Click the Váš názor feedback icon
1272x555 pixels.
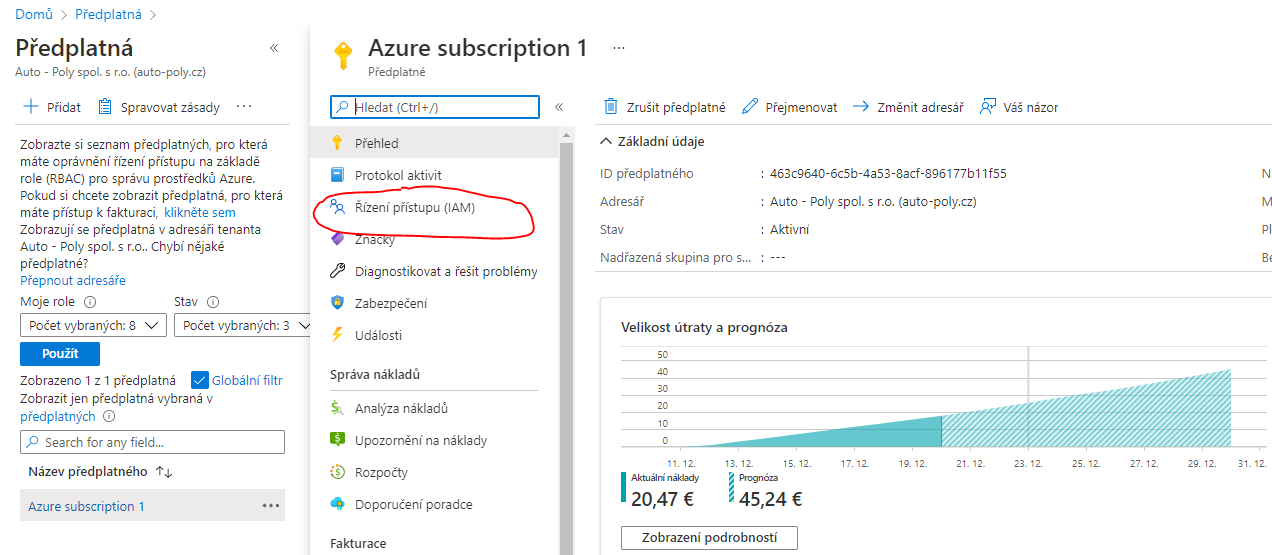pyautogui.click(x=988, y=107)
